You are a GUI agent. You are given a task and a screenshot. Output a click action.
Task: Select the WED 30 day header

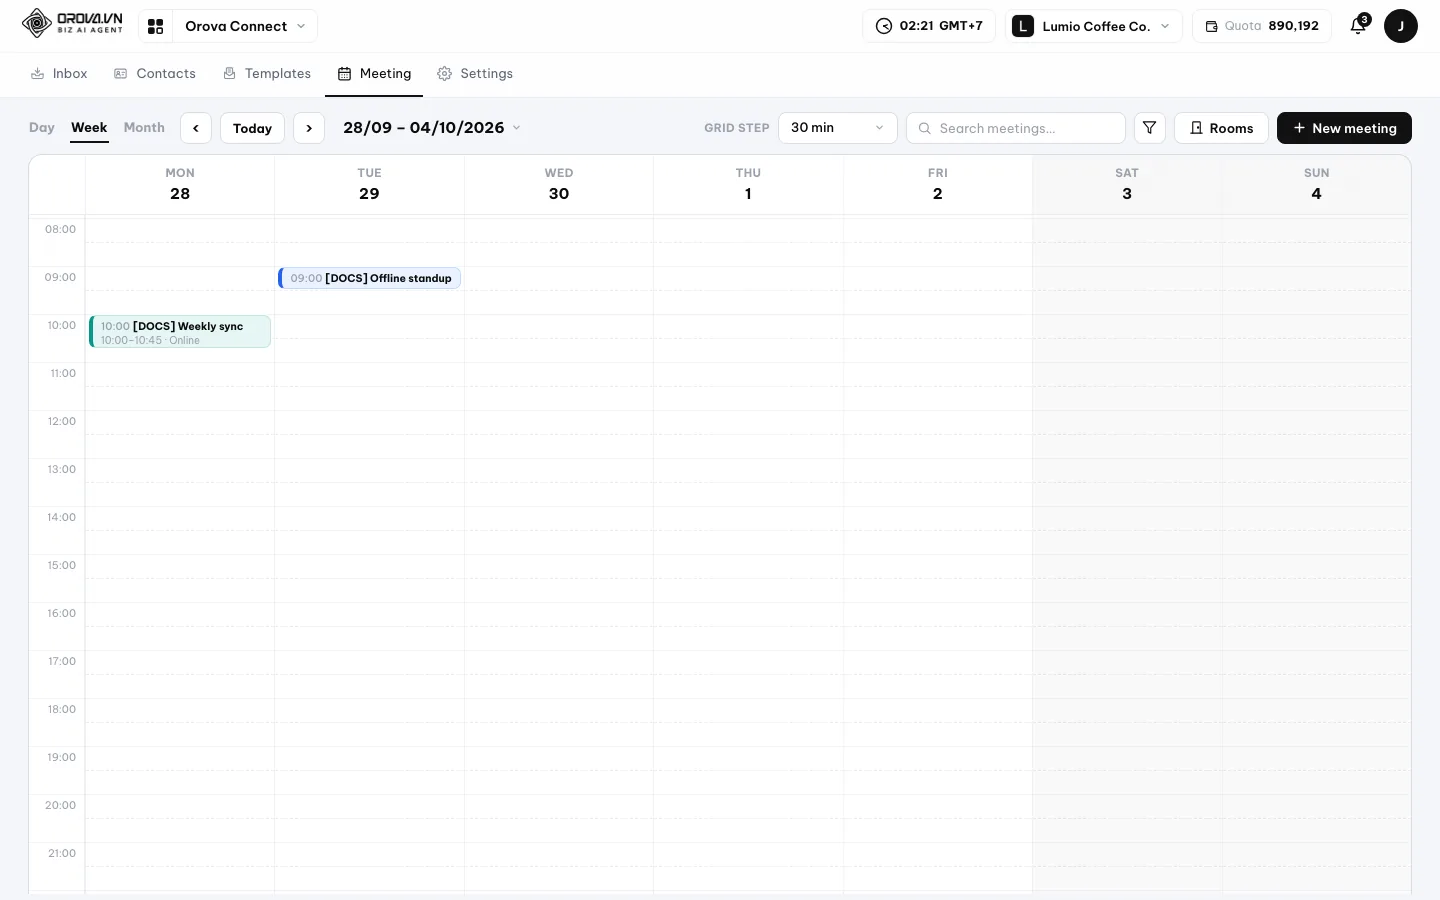559,184
